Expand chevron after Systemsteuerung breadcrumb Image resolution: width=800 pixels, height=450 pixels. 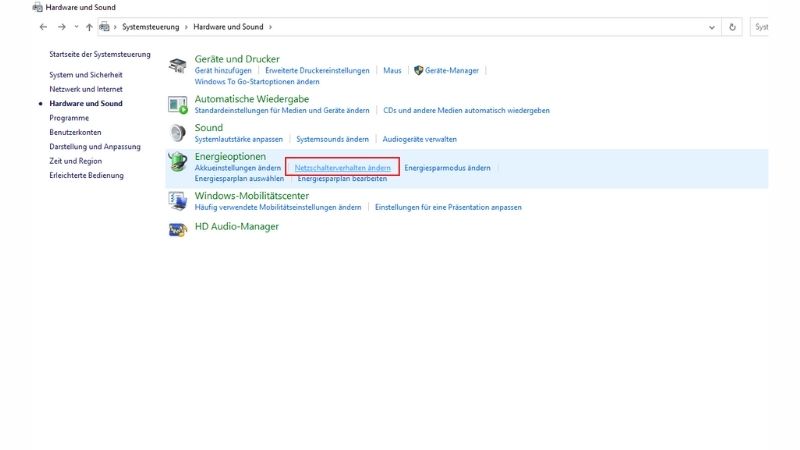tap(186, 27)
